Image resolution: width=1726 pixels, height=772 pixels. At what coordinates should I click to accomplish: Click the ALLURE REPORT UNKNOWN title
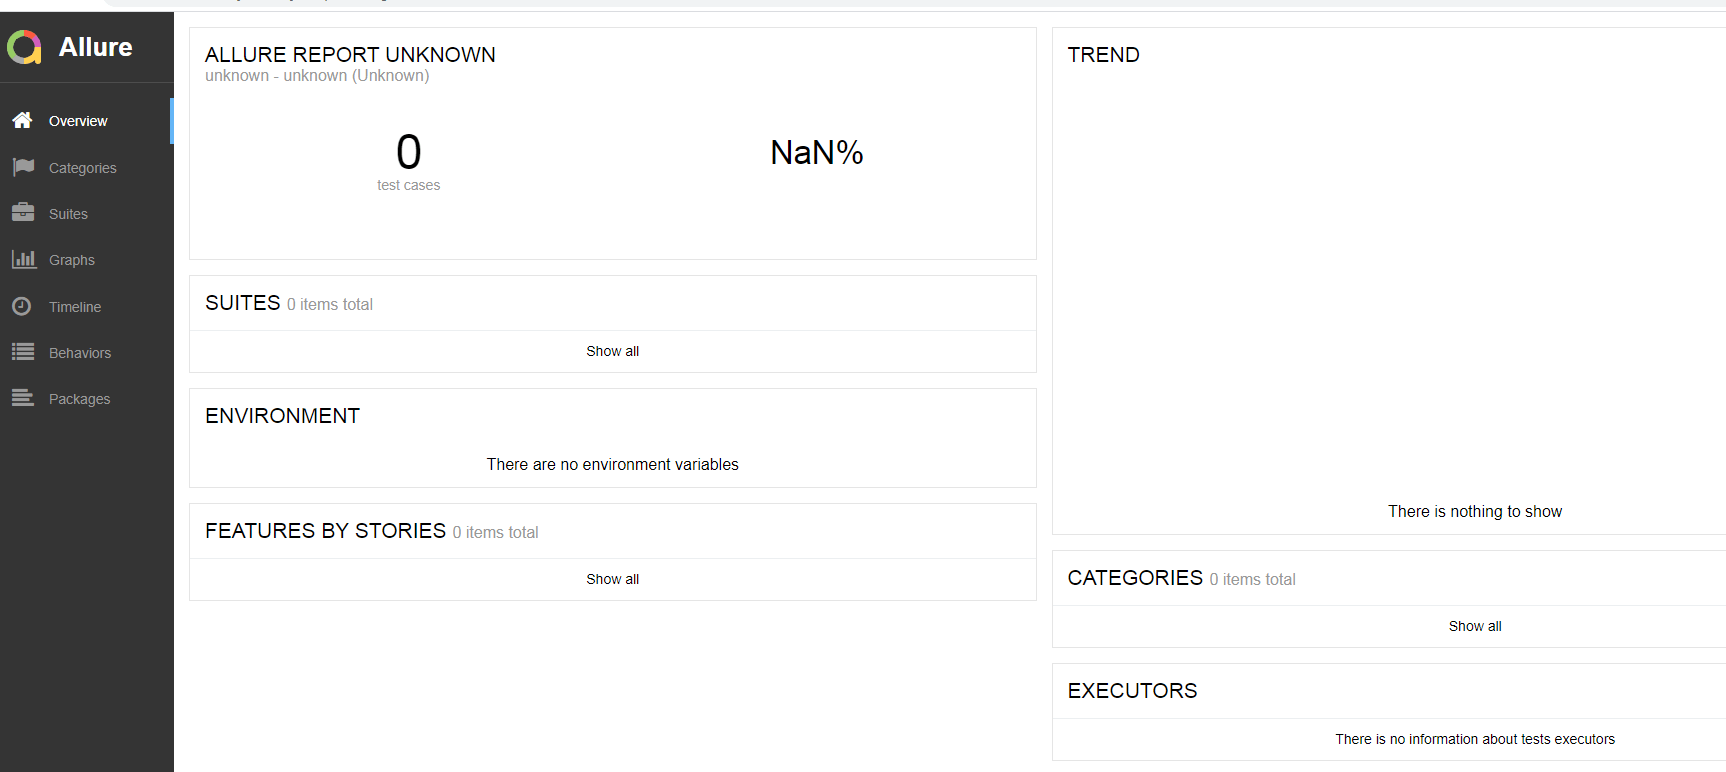[350, 55]
